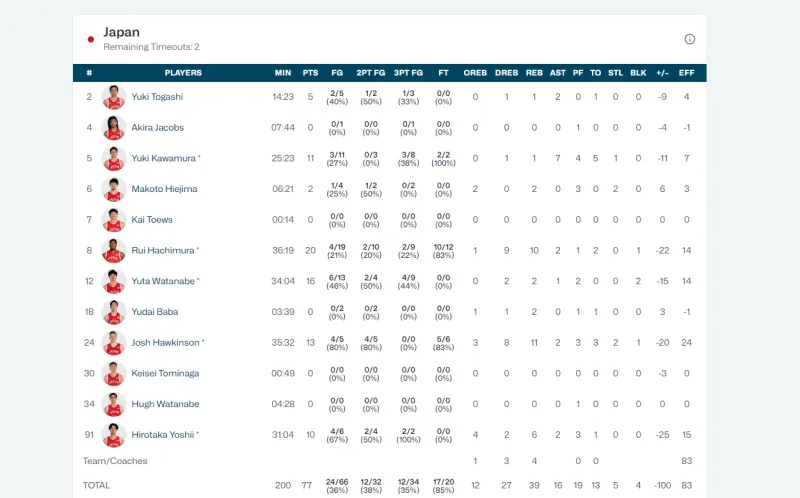Click the DREB column header
Viewport: 800px width, 498px height.
tap(506, 73)
